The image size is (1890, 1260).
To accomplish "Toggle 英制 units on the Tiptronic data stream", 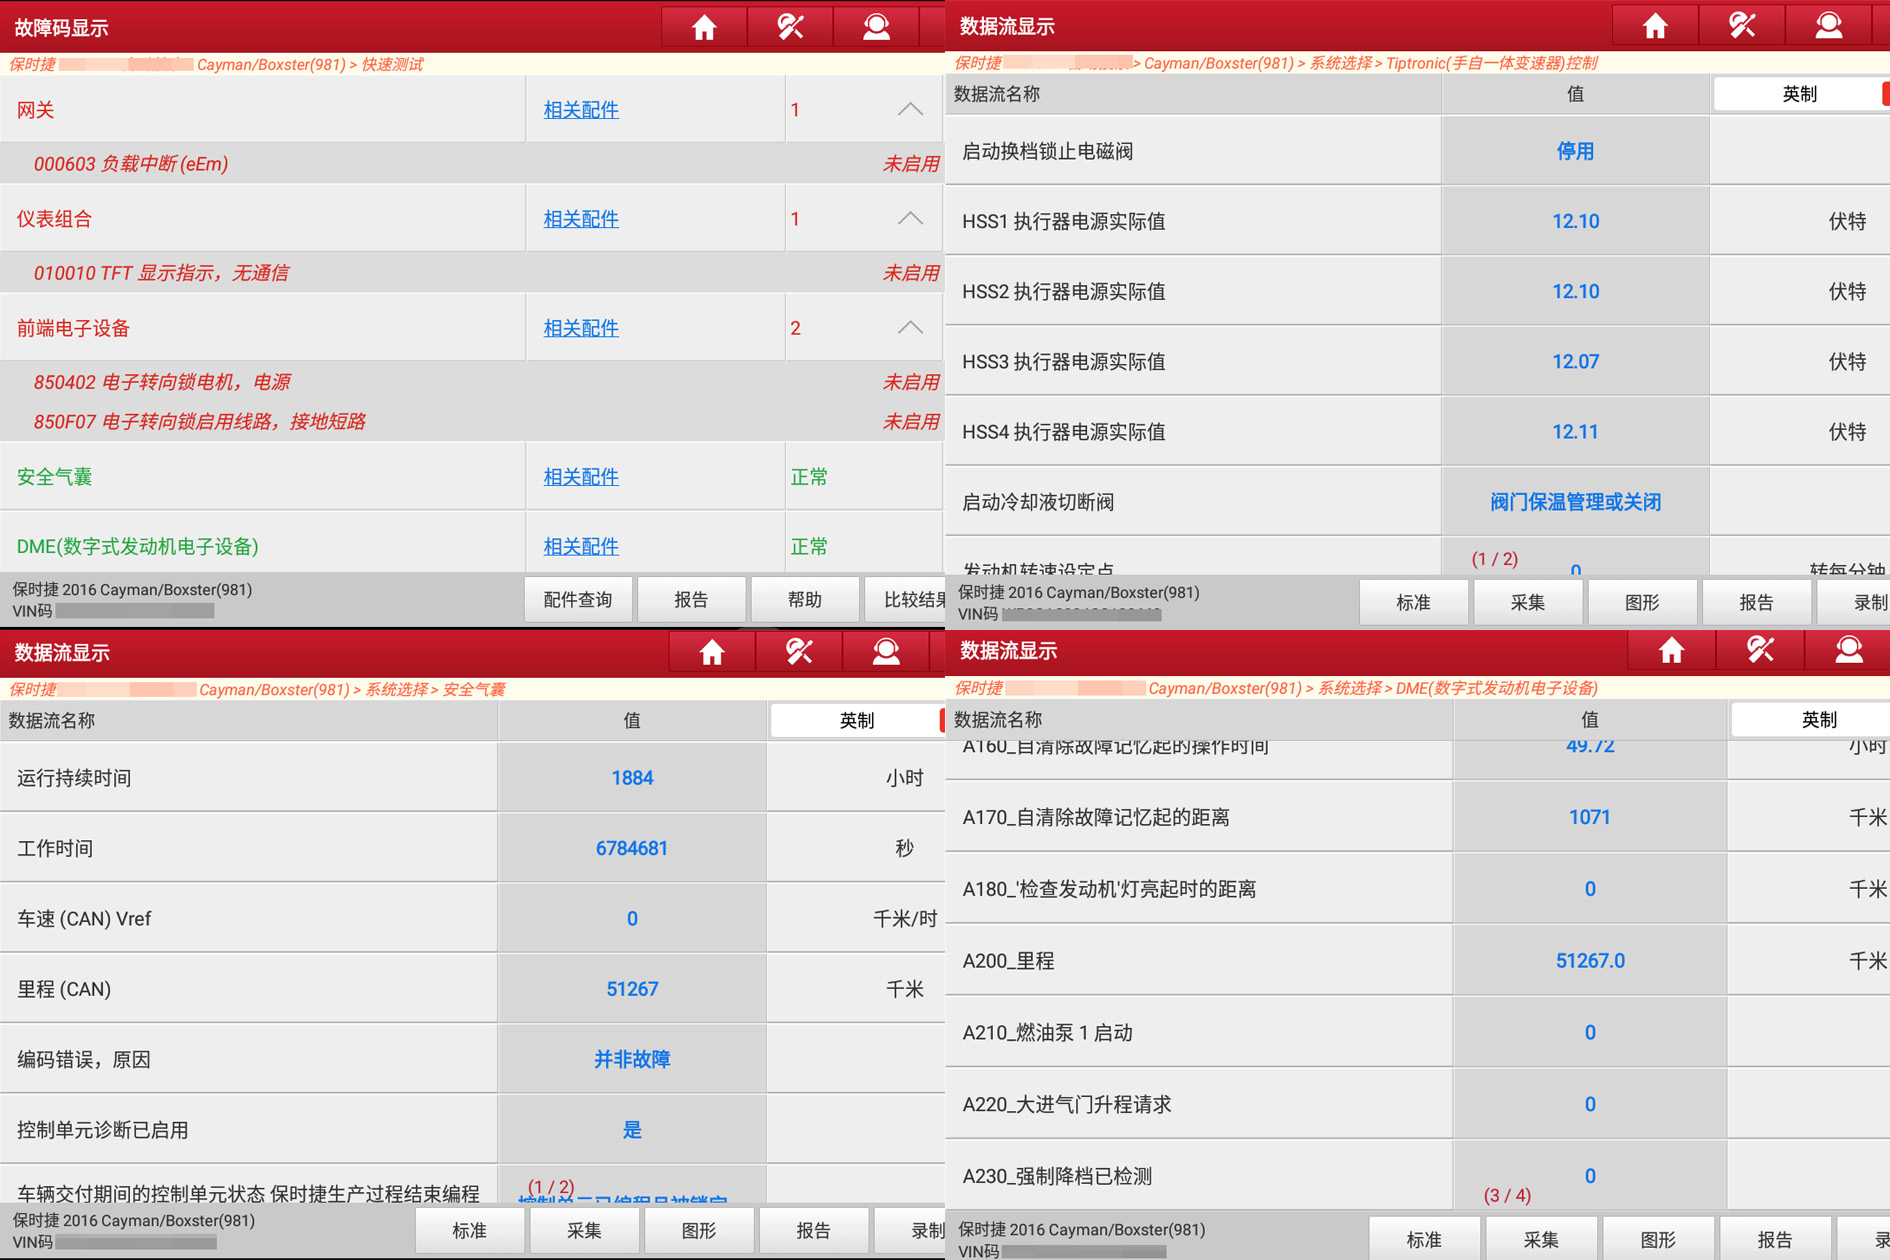I will pyautogui.click(x=1799, y=93).
